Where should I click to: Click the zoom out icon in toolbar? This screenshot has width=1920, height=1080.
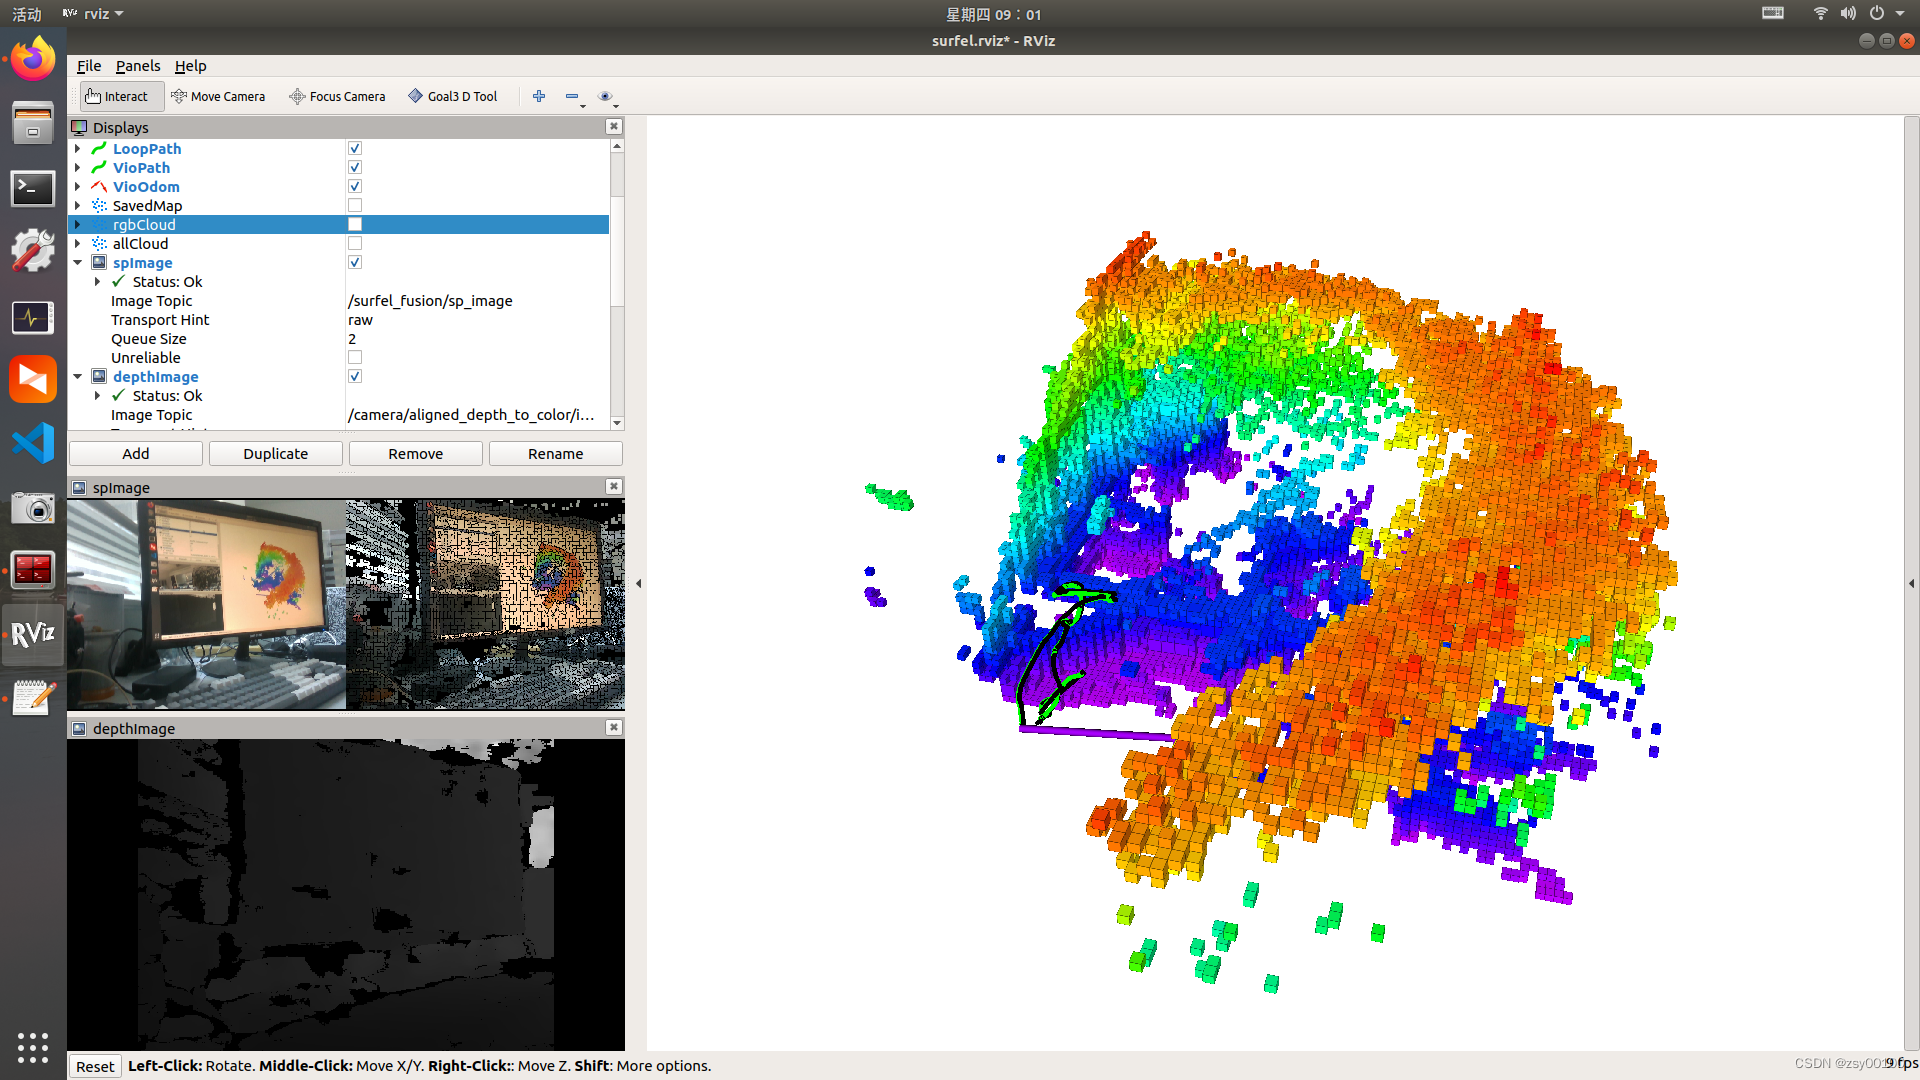pyautogui.click(x=572, y=95)
